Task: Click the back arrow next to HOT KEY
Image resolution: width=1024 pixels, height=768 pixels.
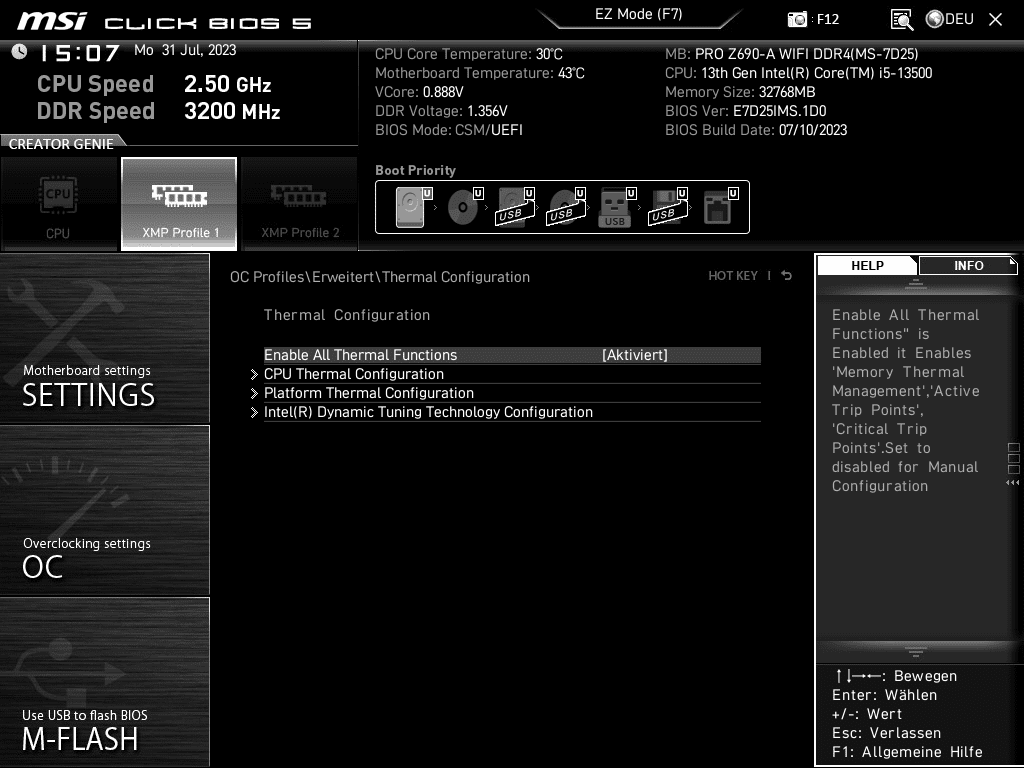Action: click(786, 276)
